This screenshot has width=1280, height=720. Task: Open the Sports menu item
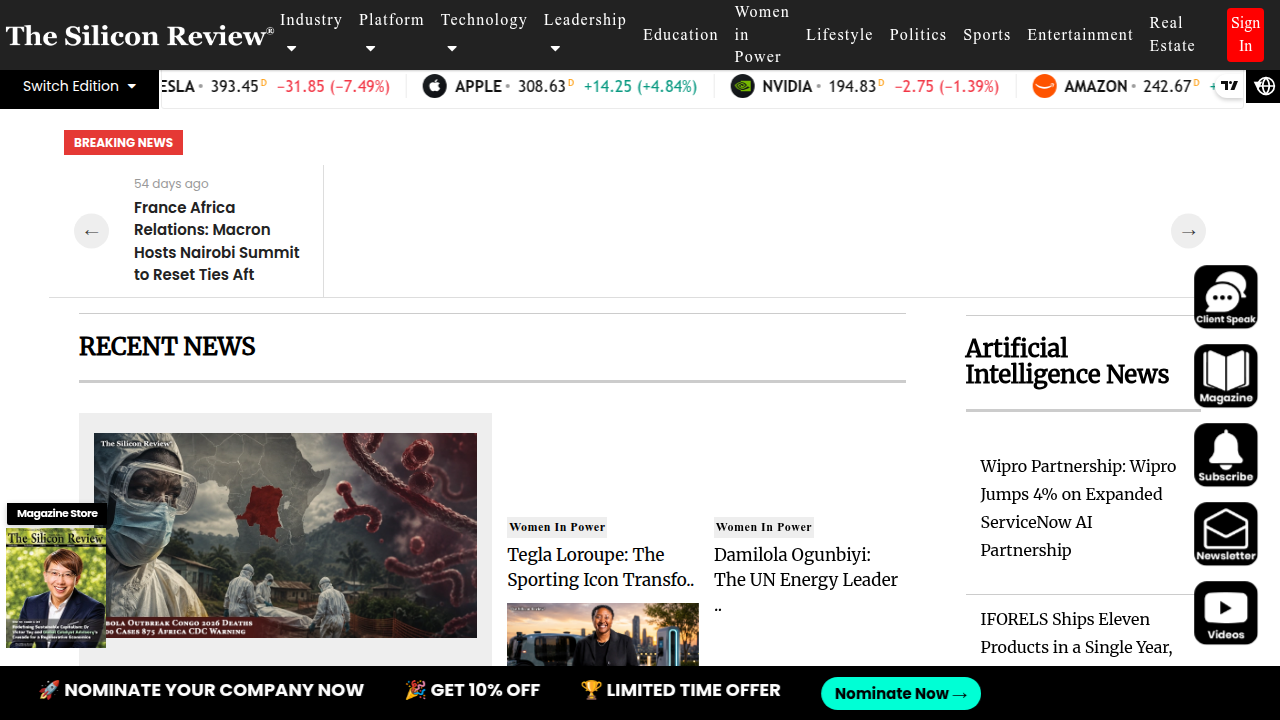[987, 34]
